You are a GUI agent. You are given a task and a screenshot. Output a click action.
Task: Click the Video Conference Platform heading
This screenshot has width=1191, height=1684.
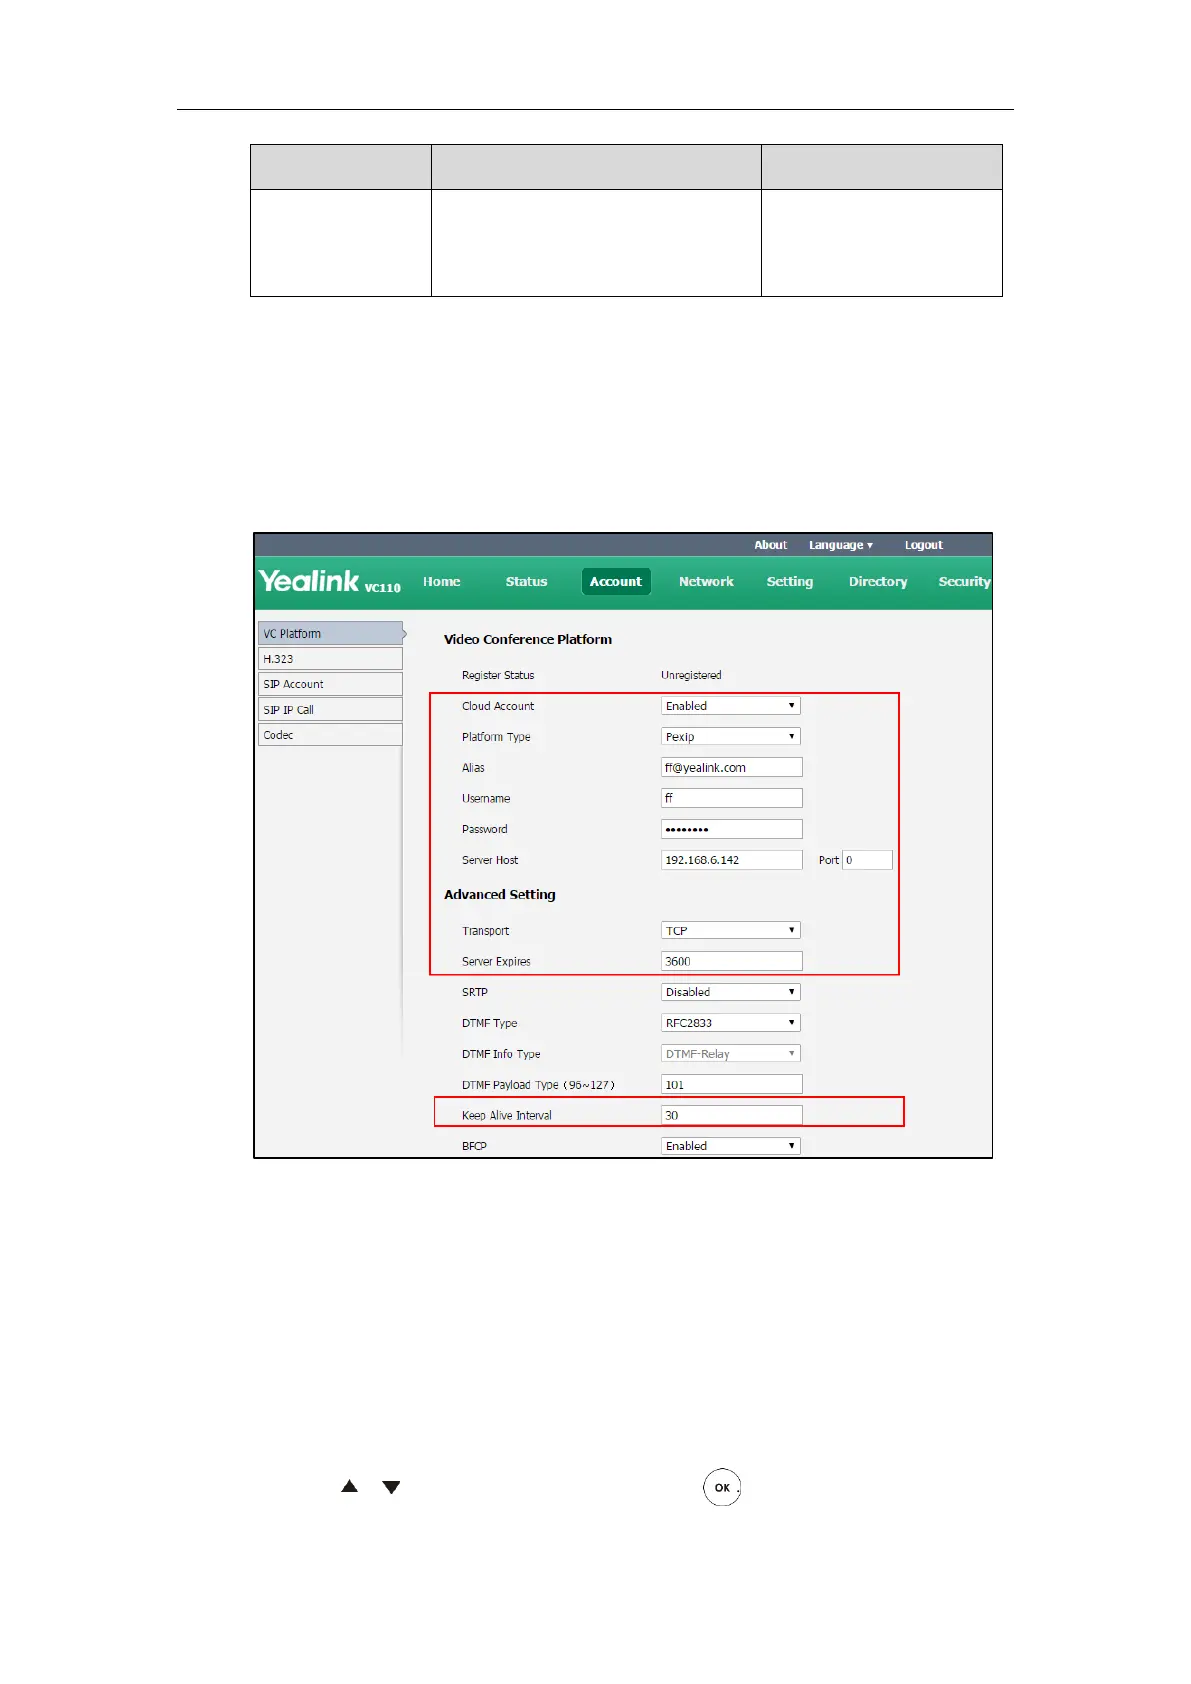(x=528, y=639)
